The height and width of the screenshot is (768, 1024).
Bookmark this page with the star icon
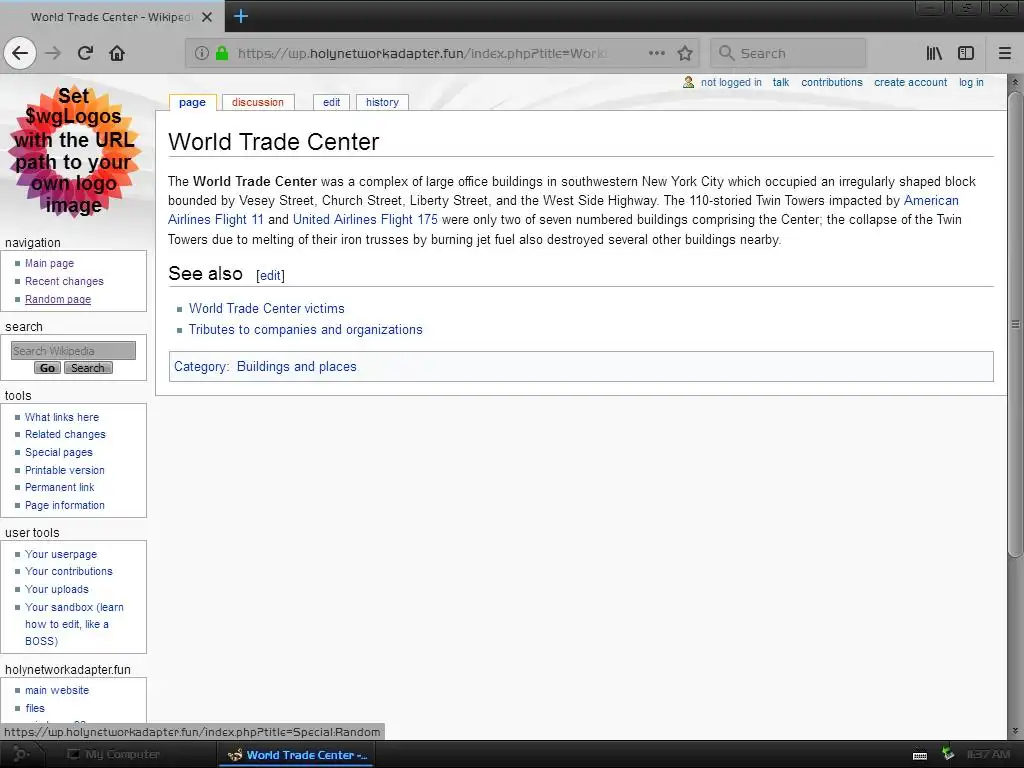pos(685,53)
